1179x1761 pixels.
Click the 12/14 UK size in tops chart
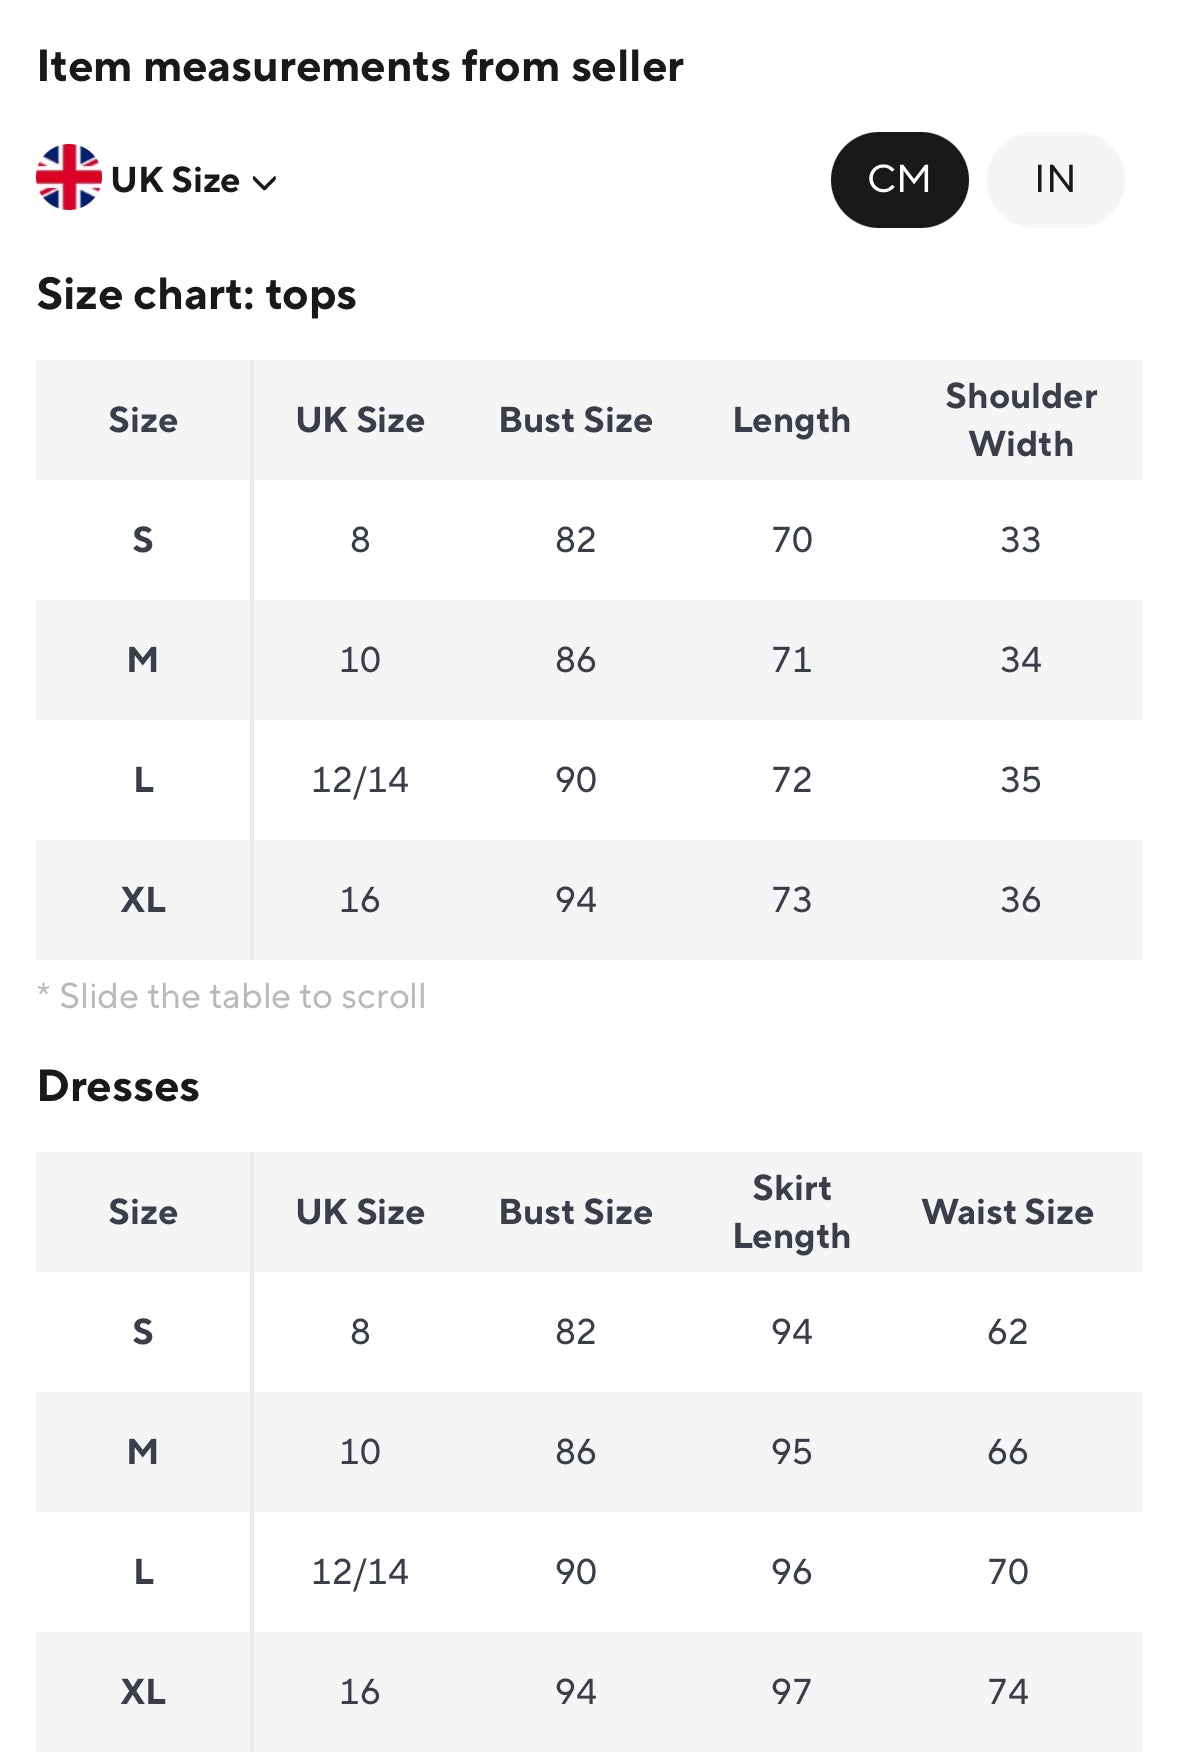coord(360,780)
